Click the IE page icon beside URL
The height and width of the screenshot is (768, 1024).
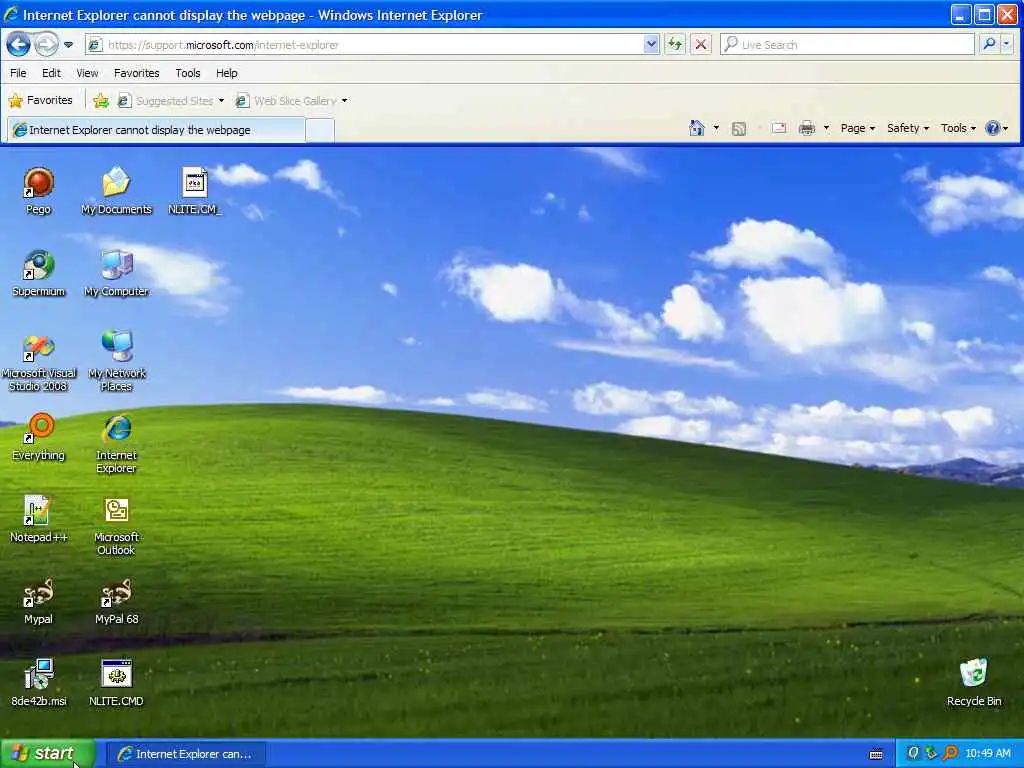click(95, 45)
